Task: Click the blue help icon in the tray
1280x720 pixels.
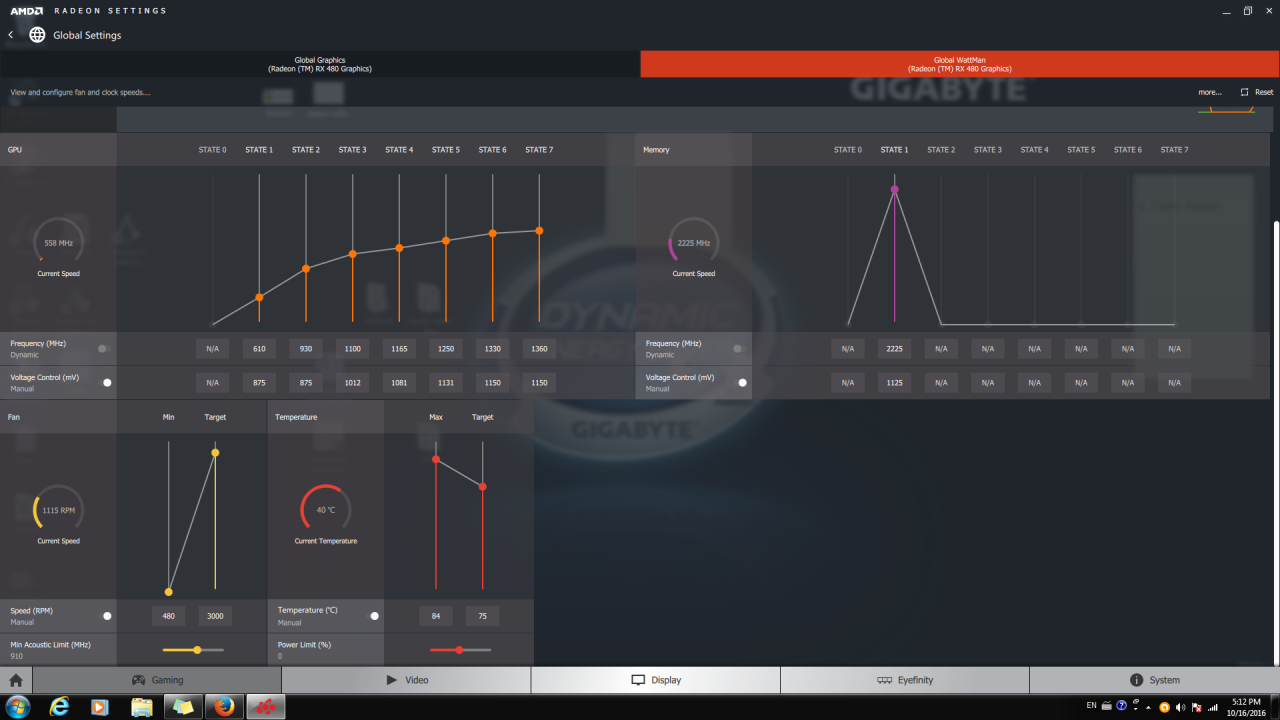Action: pyautogui.click(x=1122, y=706)
